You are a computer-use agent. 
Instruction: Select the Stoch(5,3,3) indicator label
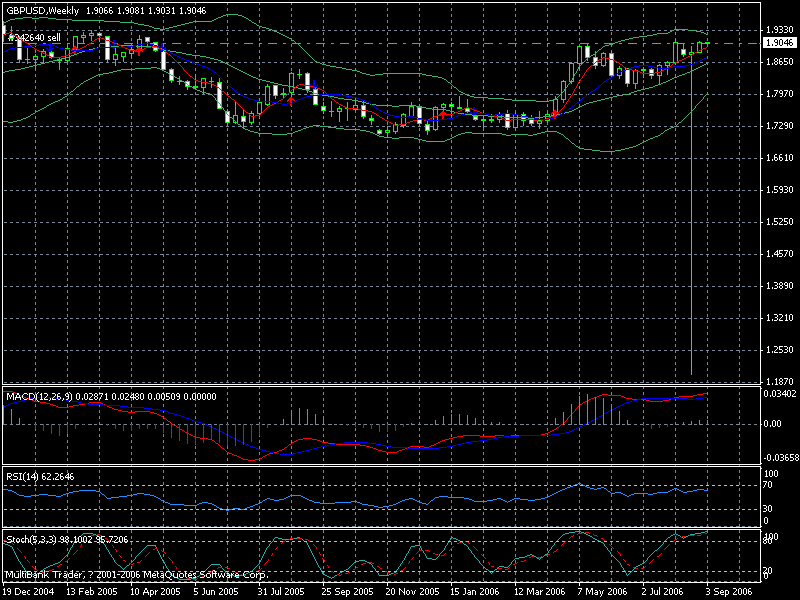tap(28, 539)
